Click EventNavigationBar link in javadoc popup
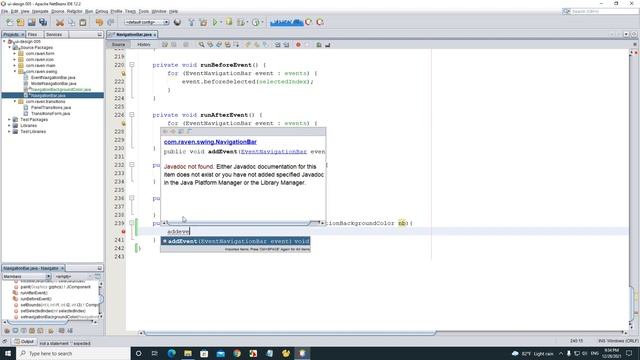This screenshot has height=360, width=640. point(273,151)
